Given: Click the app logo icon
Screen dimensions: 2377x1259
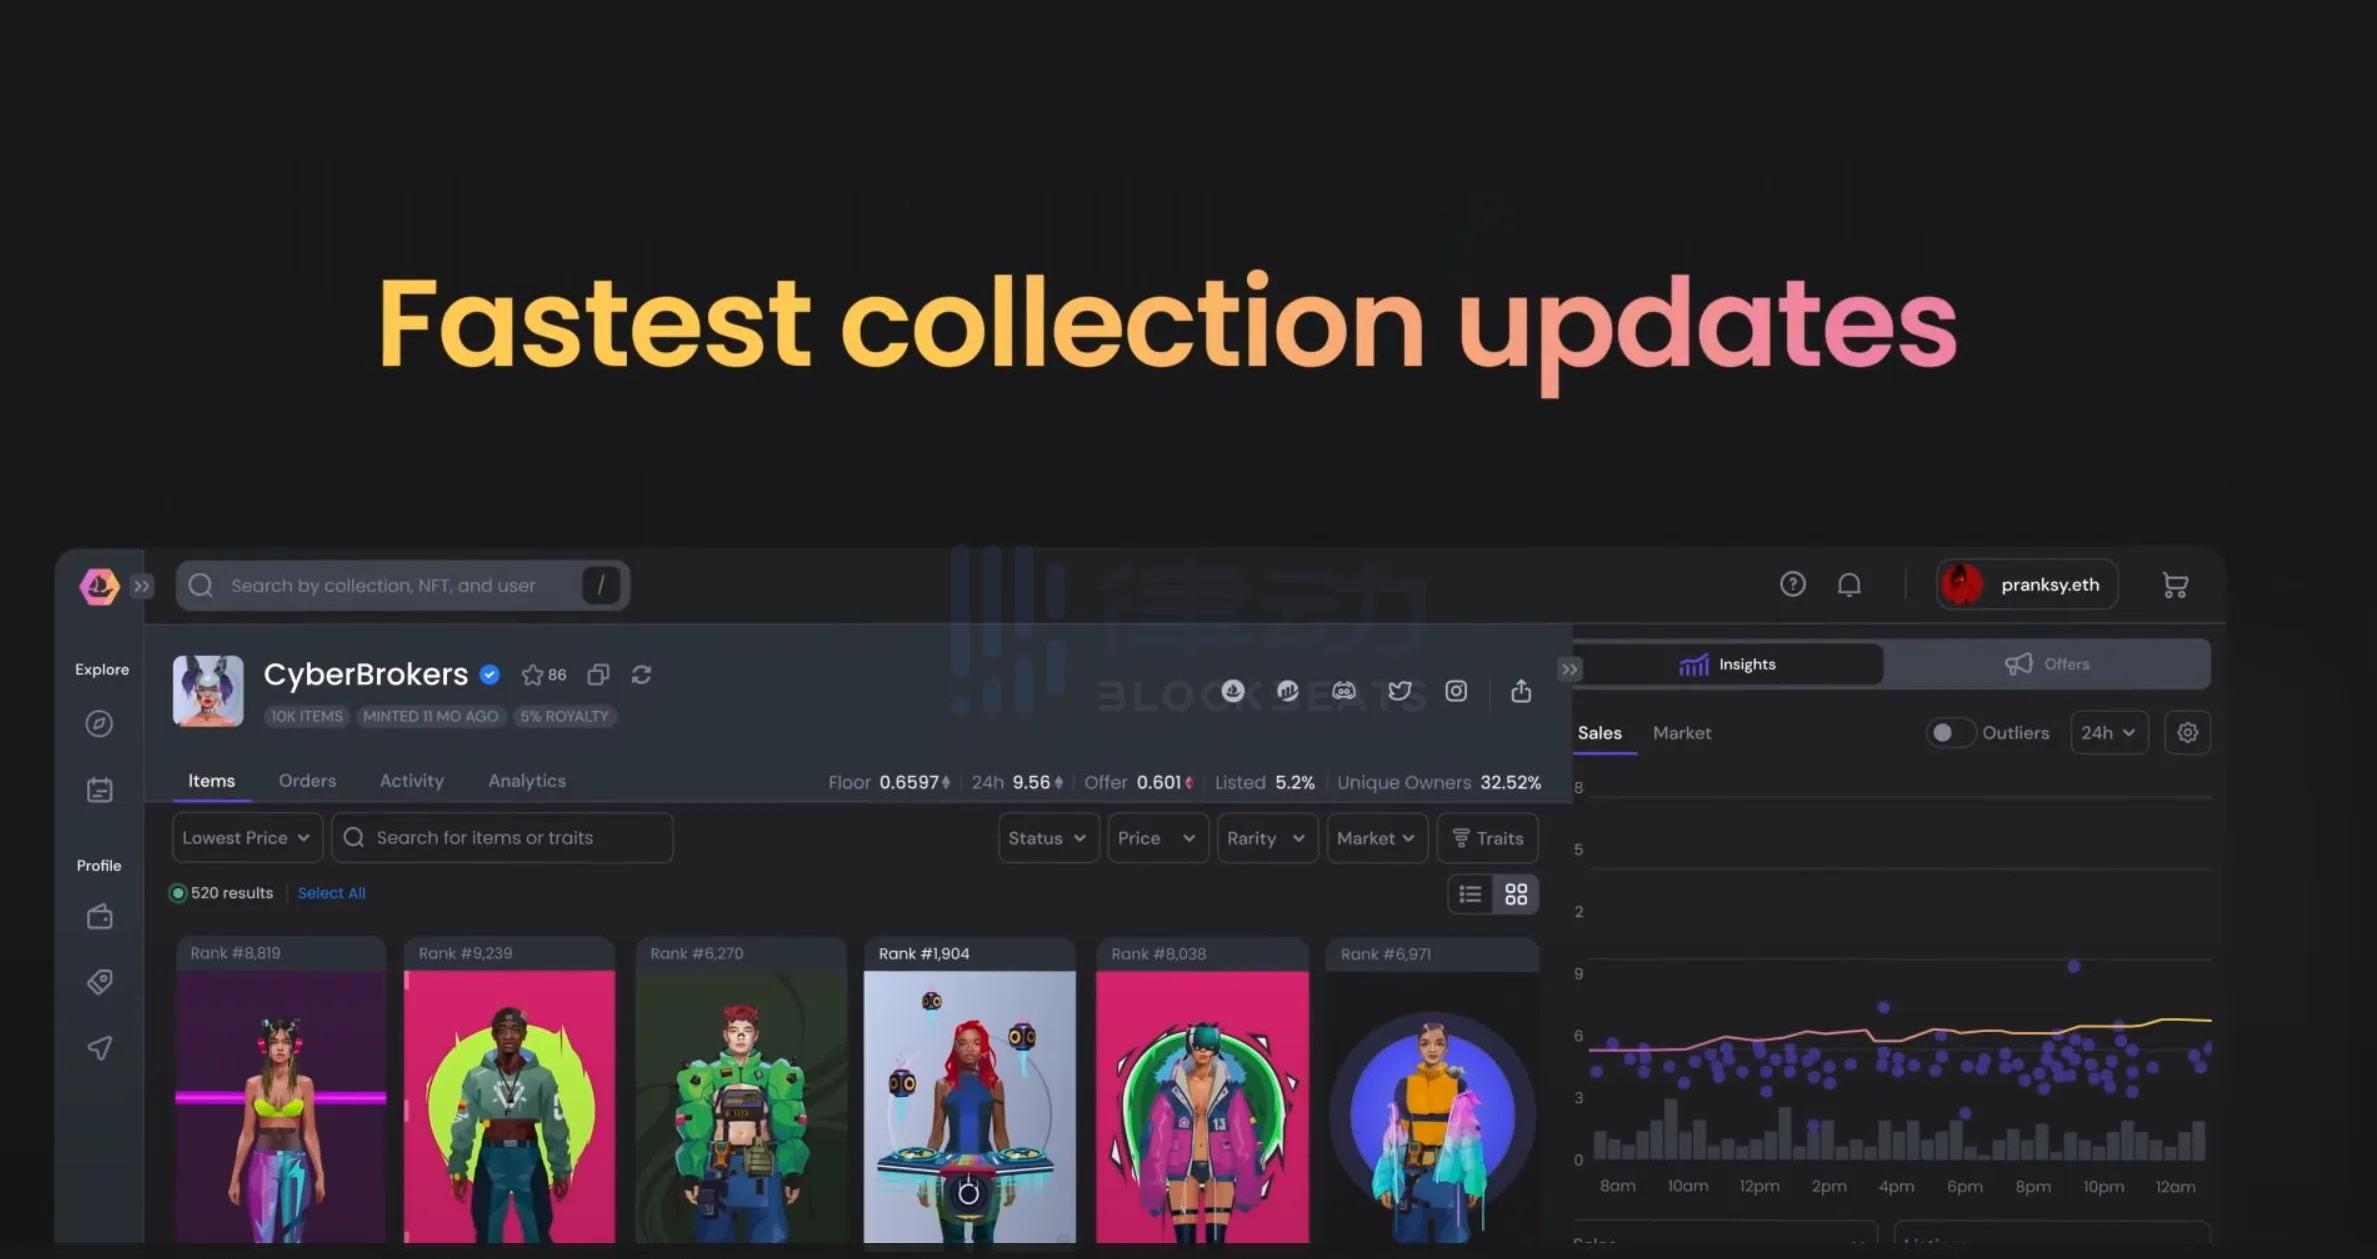Looking at the screenshot, I should [99, 586].
